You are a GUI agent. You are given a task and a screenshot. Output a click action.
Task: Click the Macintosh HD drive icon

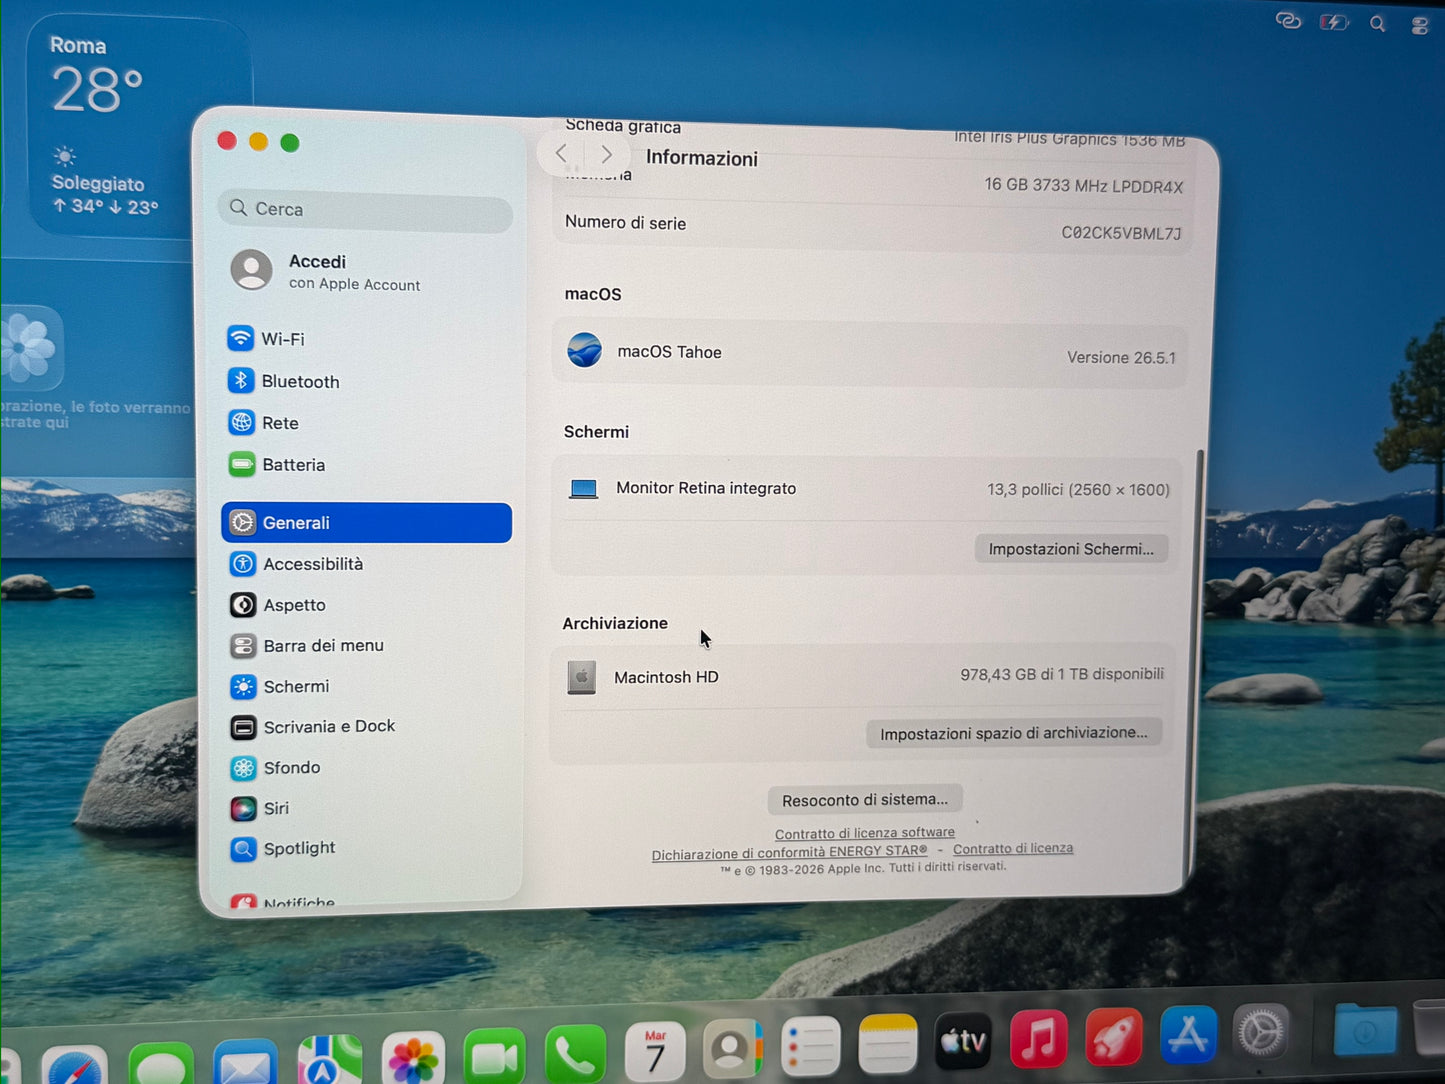(581, 677)
